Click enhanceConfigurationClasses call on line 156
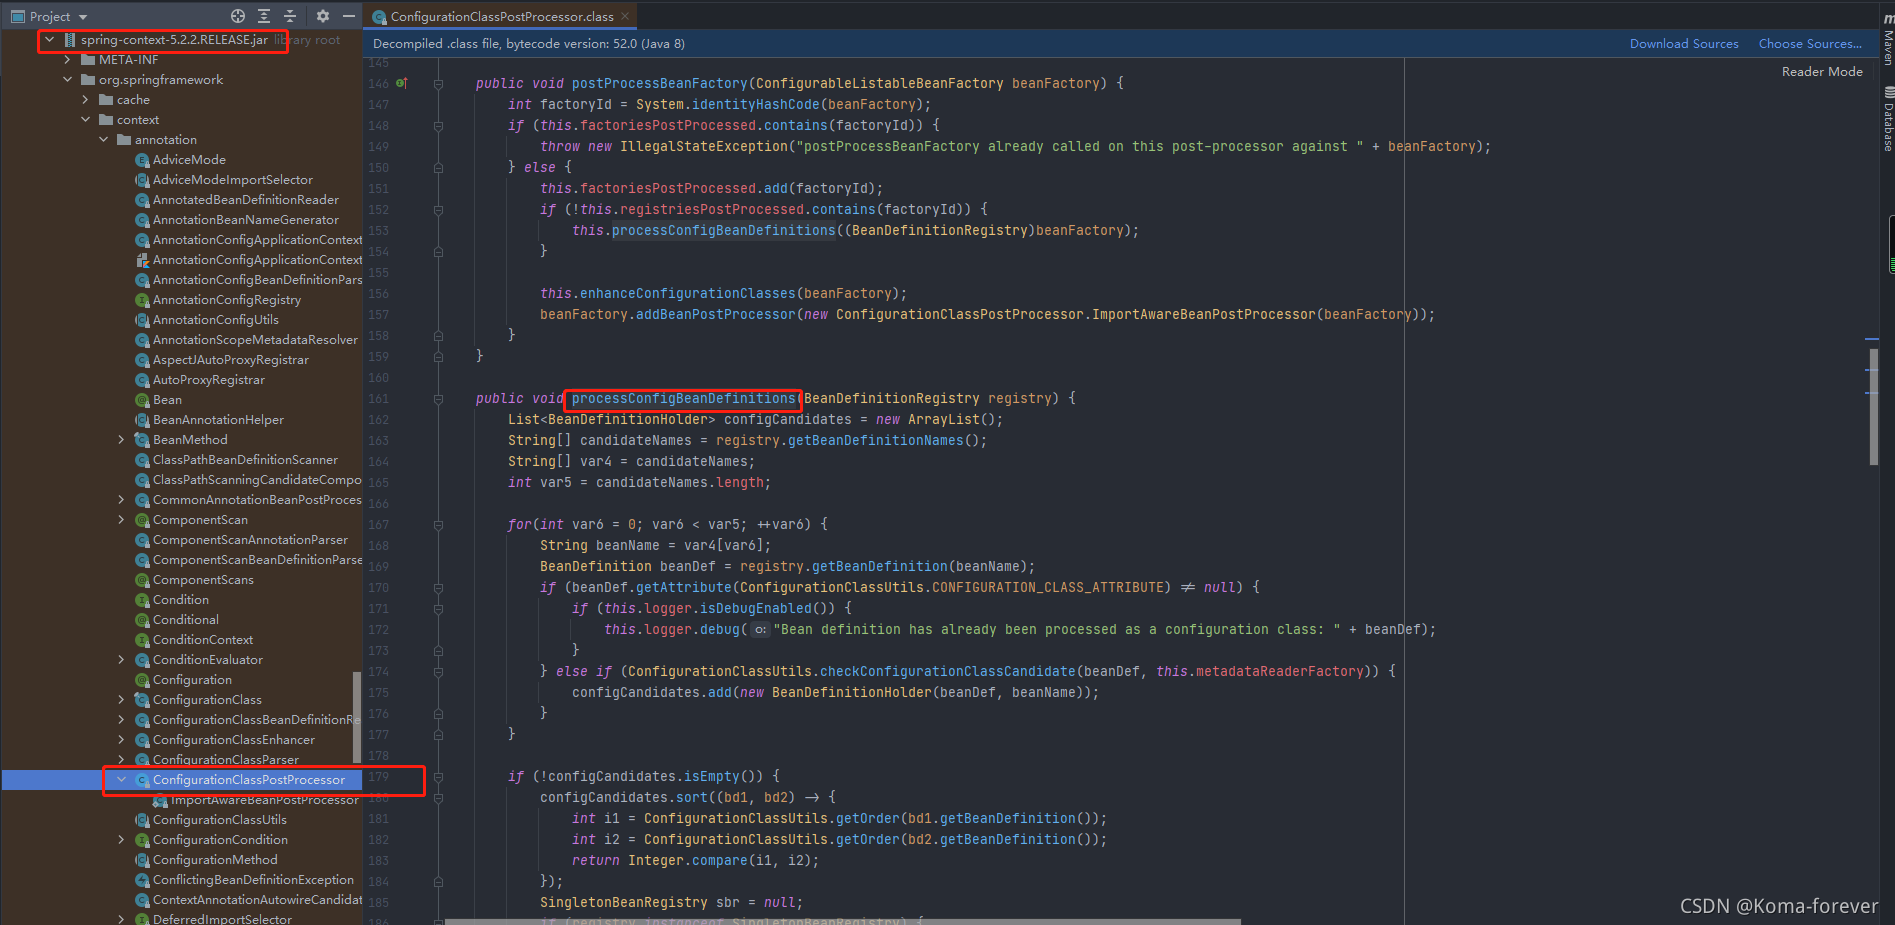The width and height of the screenshot is (1895, 925). coord(688,294)
